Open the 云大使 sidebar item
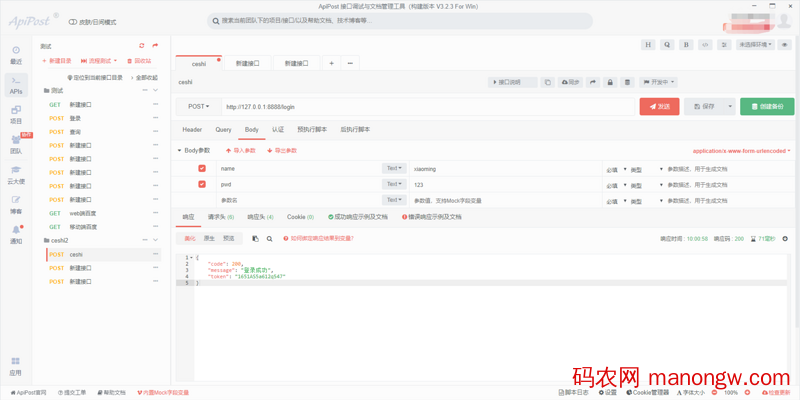 tap(16, 175)
